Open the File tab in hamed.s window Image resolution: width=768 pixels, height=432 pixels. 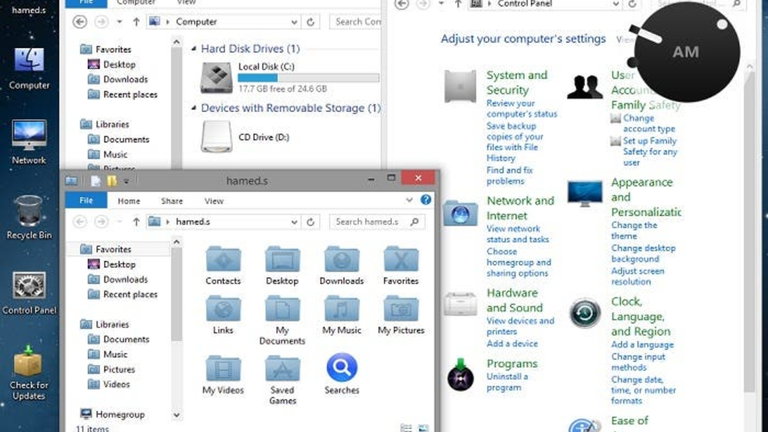click(86, 201)
